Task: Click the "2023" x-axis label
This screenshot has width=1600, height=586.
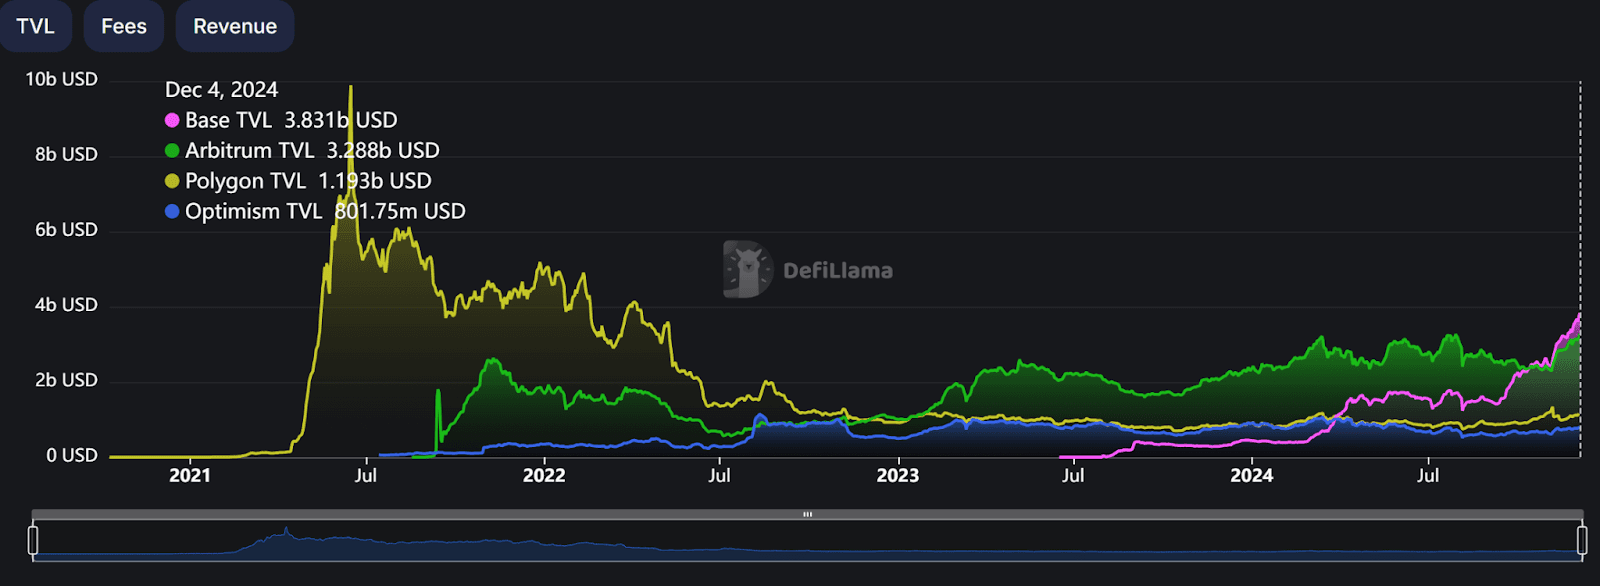Action: click(898, 476)
